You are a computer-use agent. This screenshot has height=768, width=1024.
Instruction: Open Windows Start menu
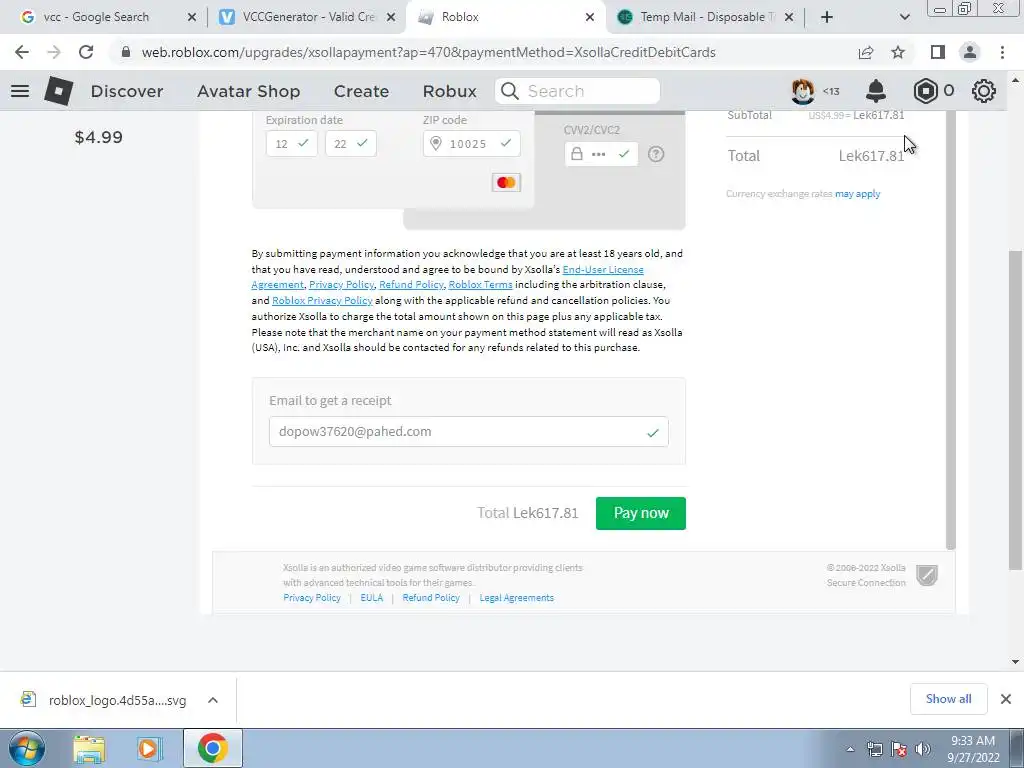[x=26, y=748]
